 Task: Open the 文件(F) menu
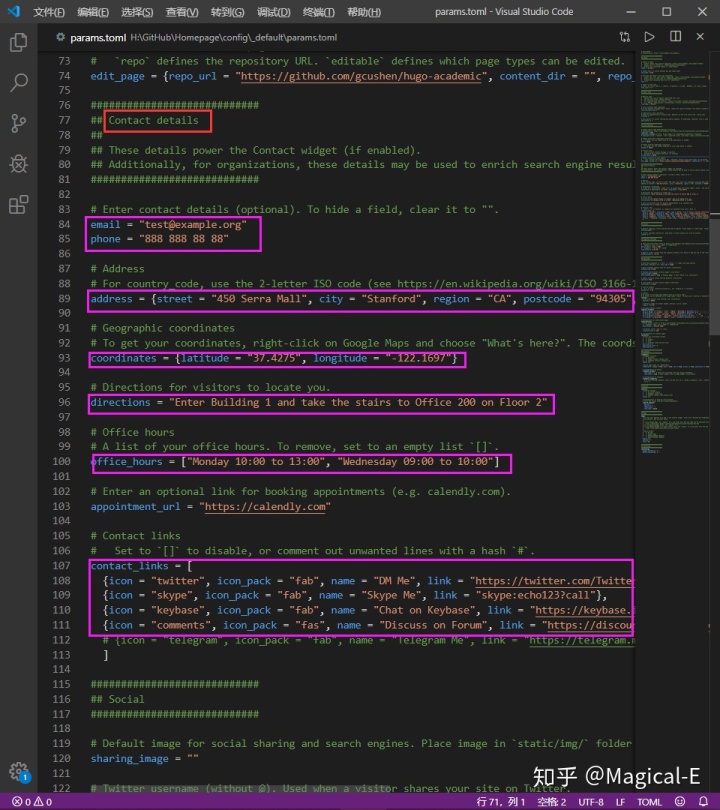coord(49,12)
